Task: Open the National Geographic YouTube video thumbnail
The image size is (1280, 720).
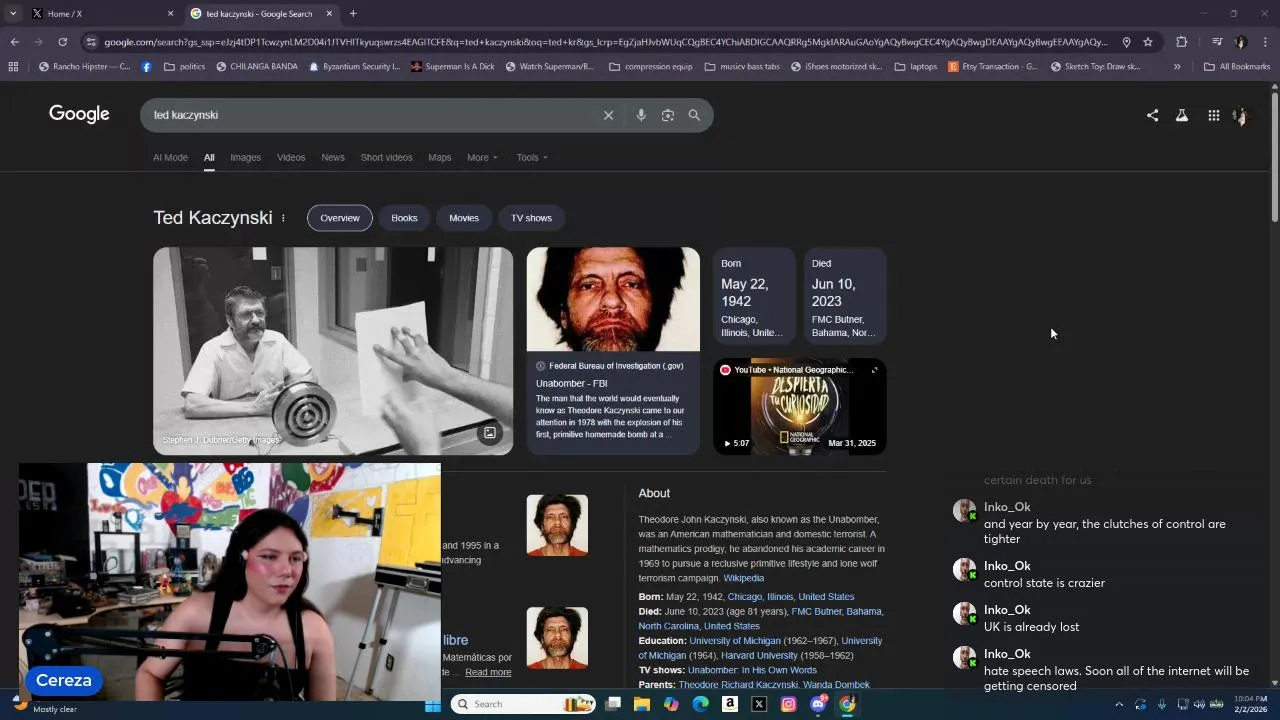Action: pos(800,406)
